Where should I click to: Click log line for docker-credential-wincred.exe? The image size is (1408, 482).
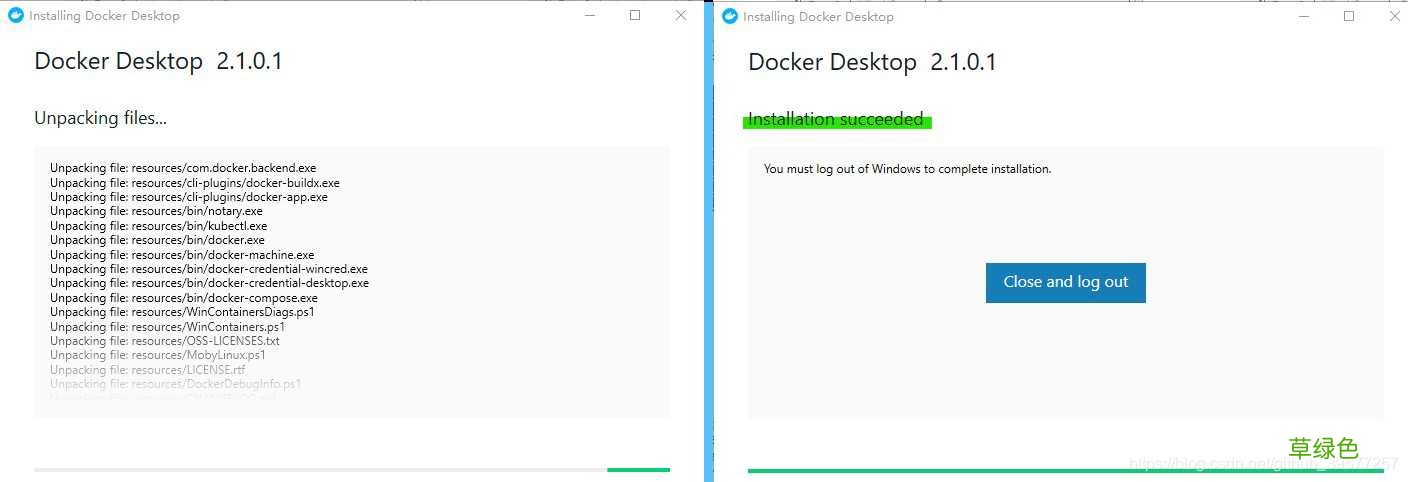tap(209, 269)
